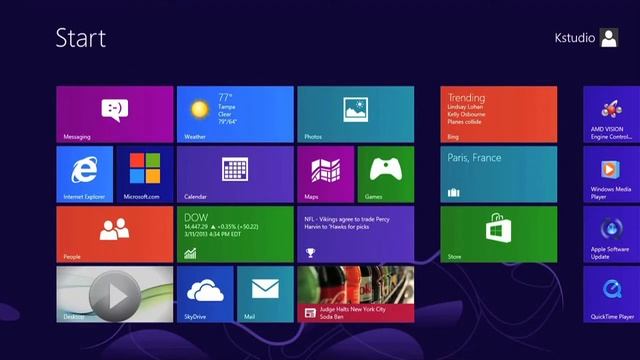Image resolution: width=640 pixels, height=360 pixels.
Task: Open the Mail tile
Action: point(265,294)
